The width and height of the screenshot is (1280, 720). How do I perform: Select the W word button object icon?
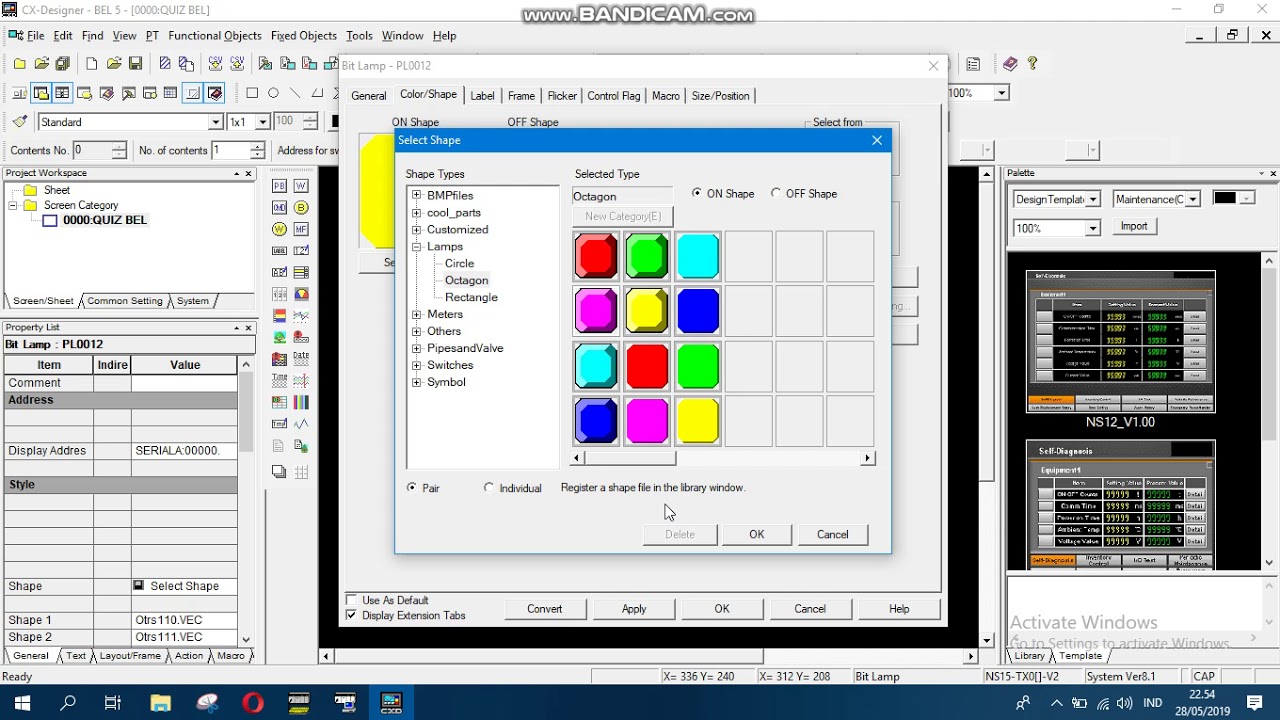click(x=301, y=186)
